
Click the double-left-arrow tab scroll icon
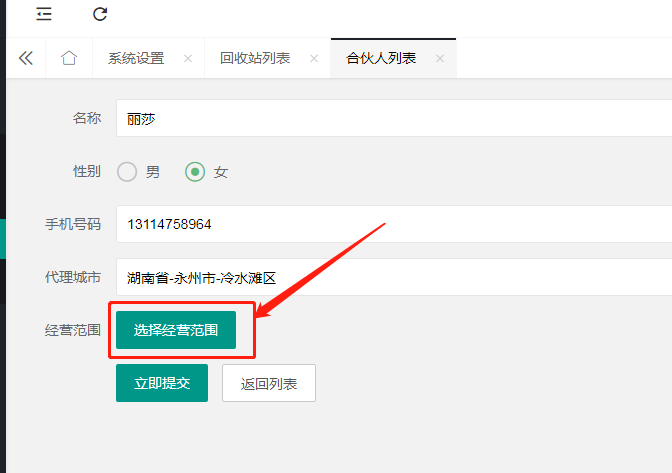[x=26, y=58]
